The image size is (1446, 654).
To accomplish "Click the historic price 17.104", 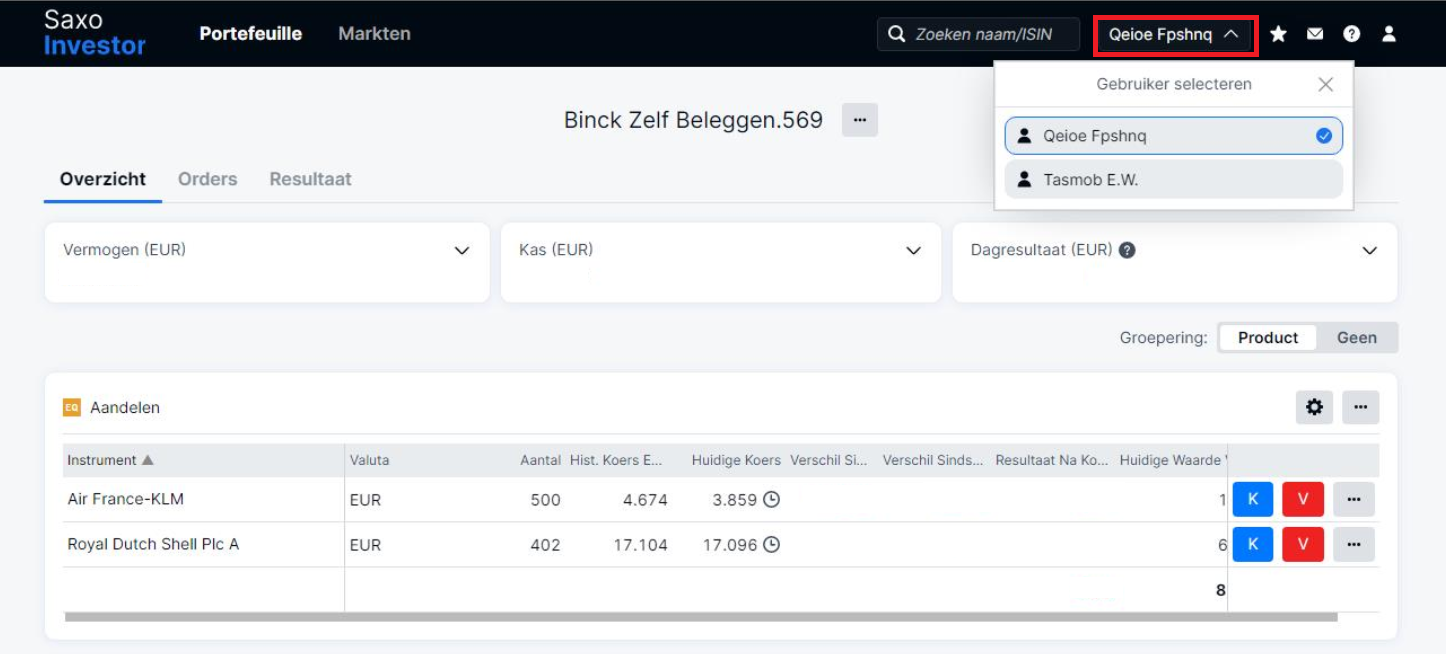I will tap(641, 545).
